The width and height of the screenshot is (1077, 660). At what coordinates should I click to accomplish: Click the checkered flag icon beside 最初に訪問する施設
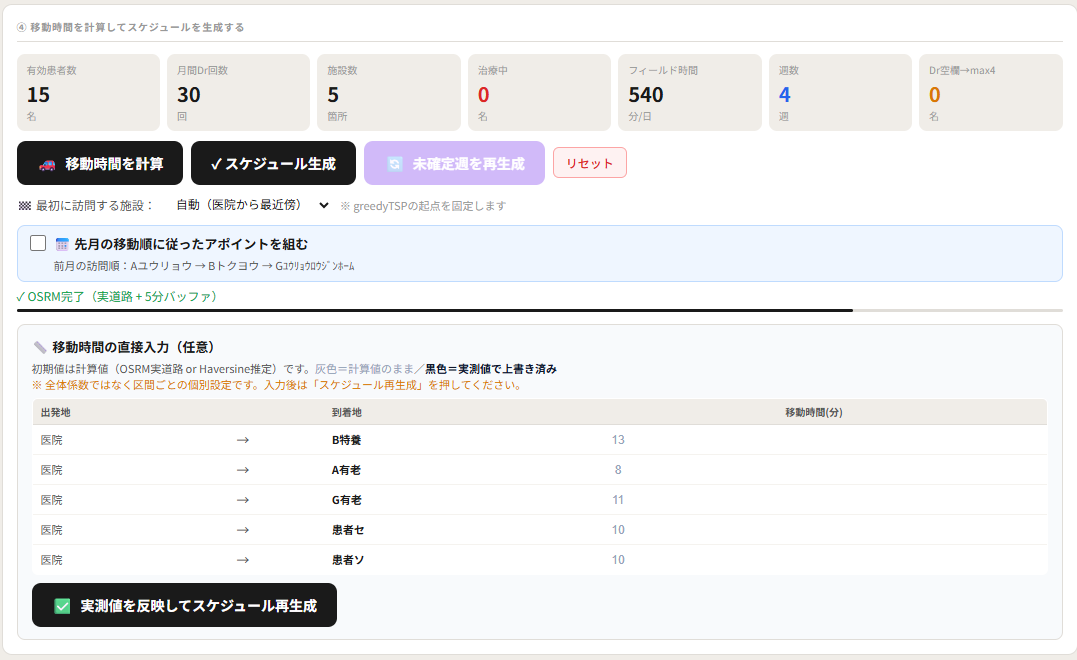tap(25, 205)
